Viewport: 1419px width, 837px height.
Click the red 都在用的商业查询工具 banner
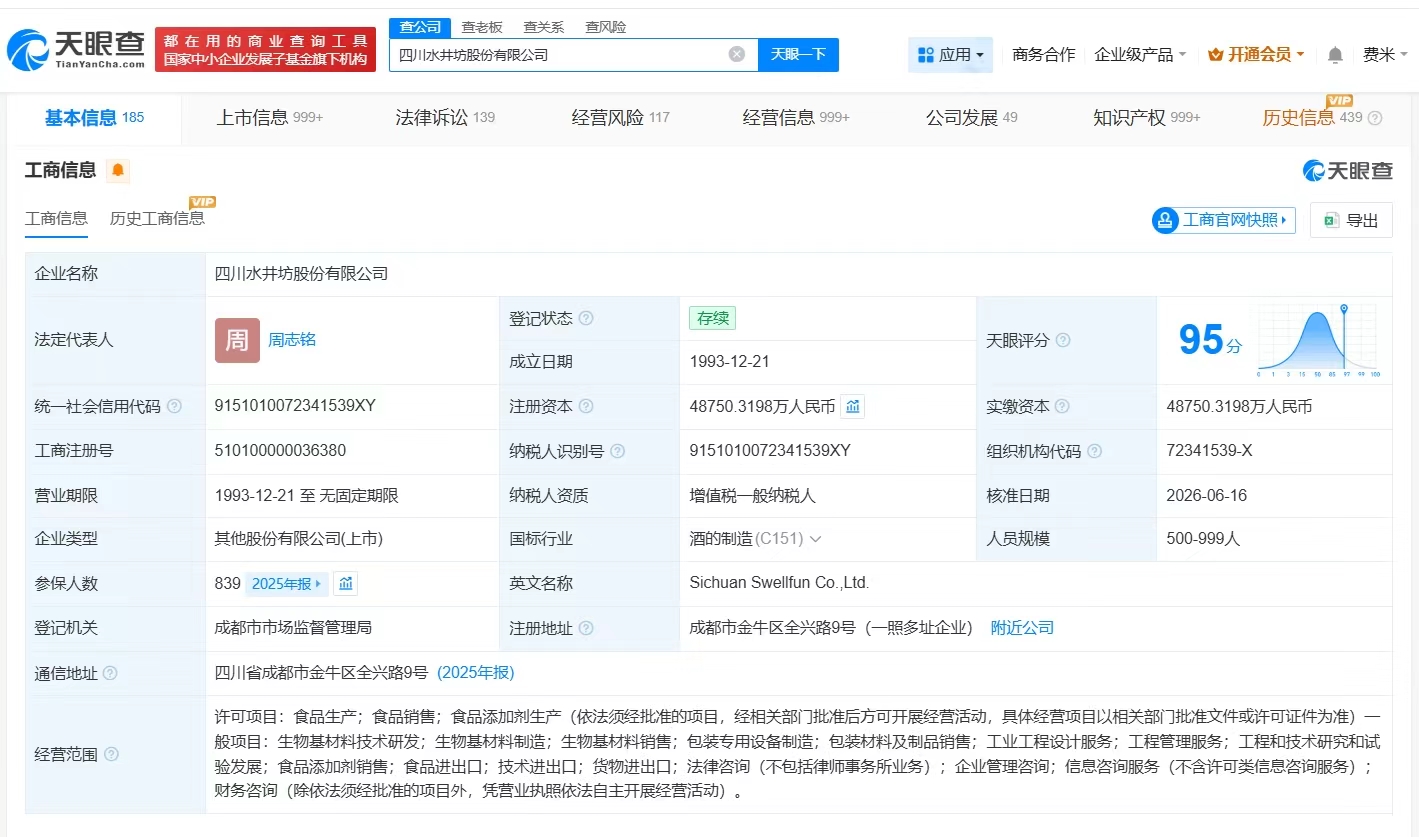(x=265, y=49)
